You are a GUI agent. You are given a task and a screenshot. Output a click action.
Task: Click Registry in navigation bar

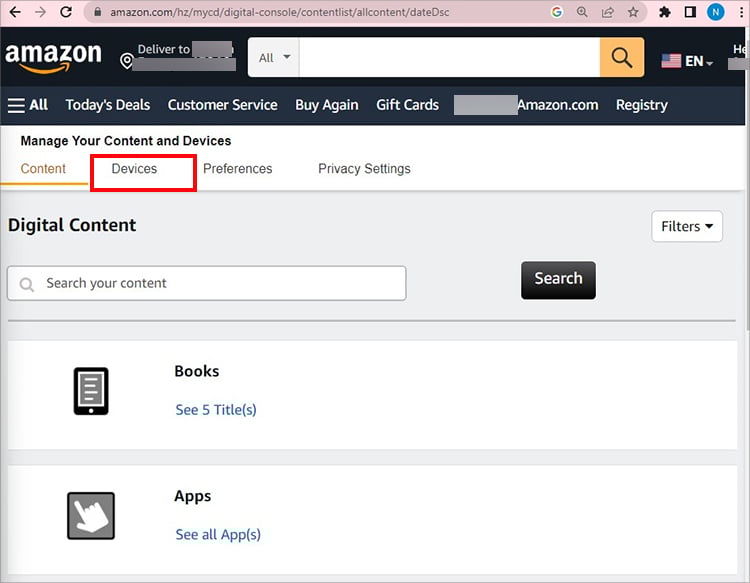642,105
